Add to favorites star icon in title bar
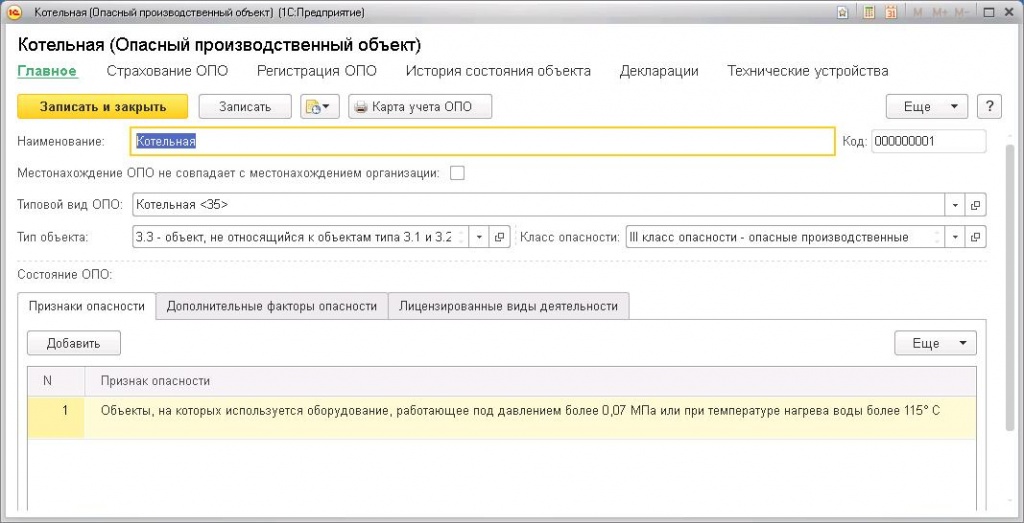The image size is (1024, 523). [x=844, y=12]
